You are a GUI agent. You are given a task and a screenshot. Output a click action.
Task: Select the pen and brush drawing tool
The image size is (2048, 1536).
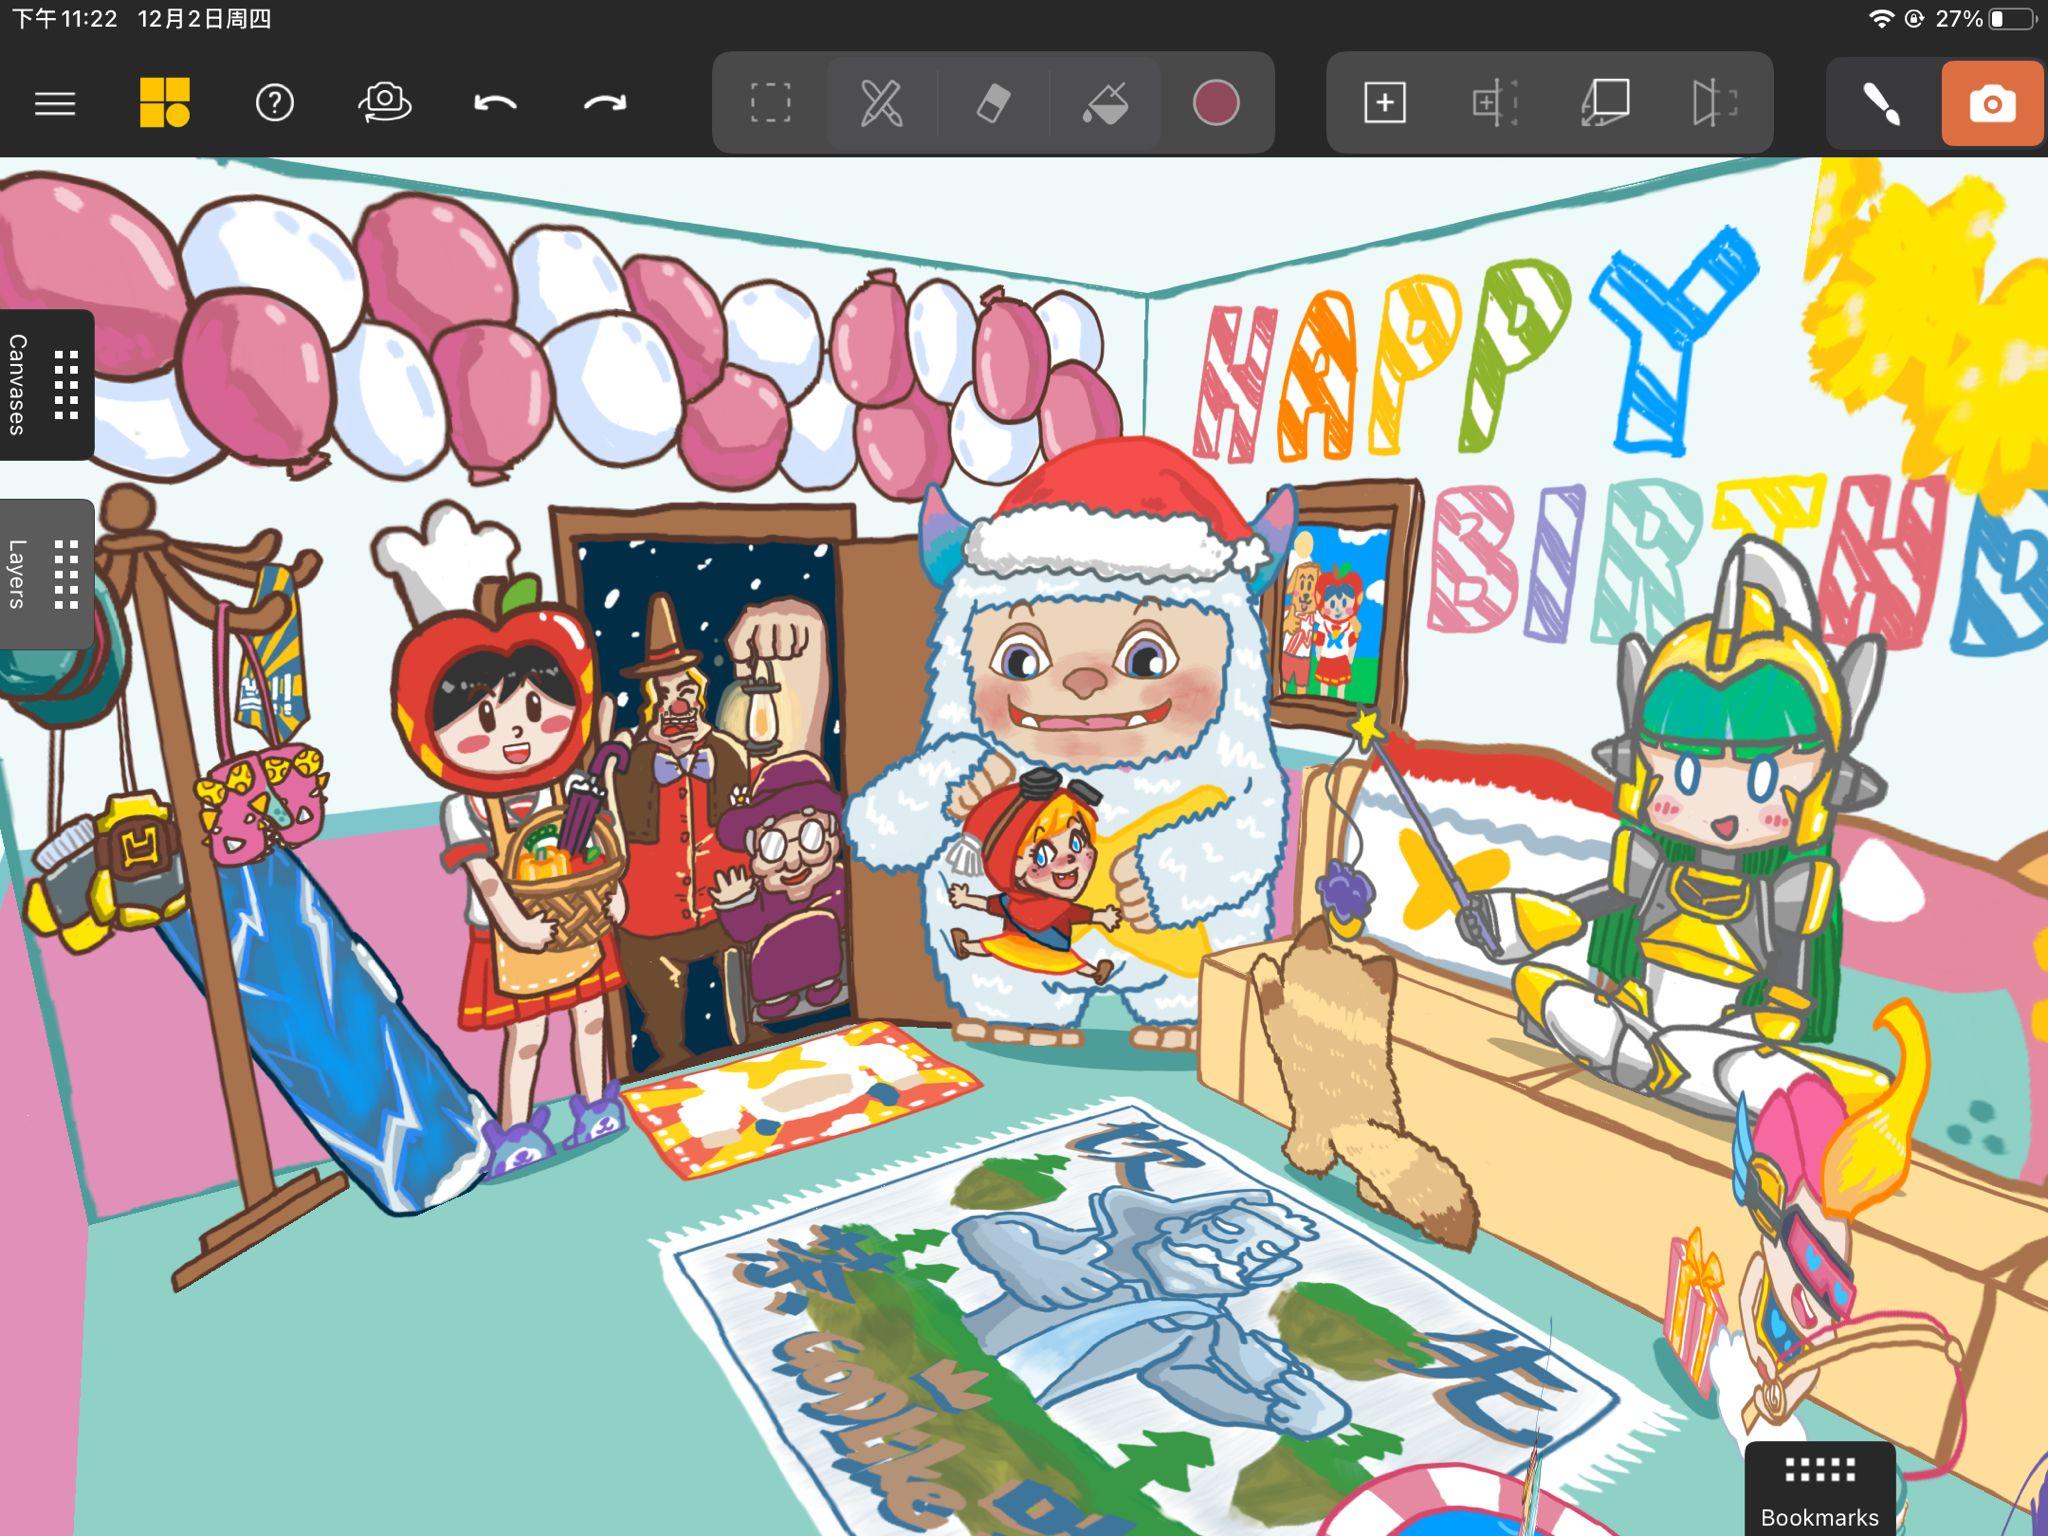coord(881,103)
